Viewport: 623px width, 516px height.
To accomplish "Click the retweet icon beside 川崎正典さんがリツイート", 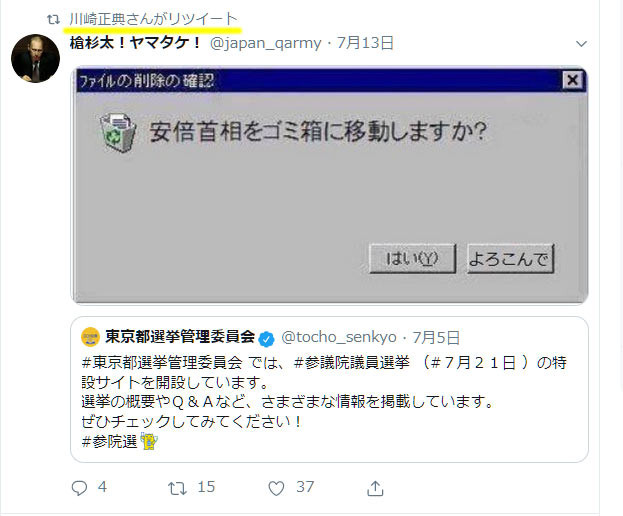I will tap(53, 19).
